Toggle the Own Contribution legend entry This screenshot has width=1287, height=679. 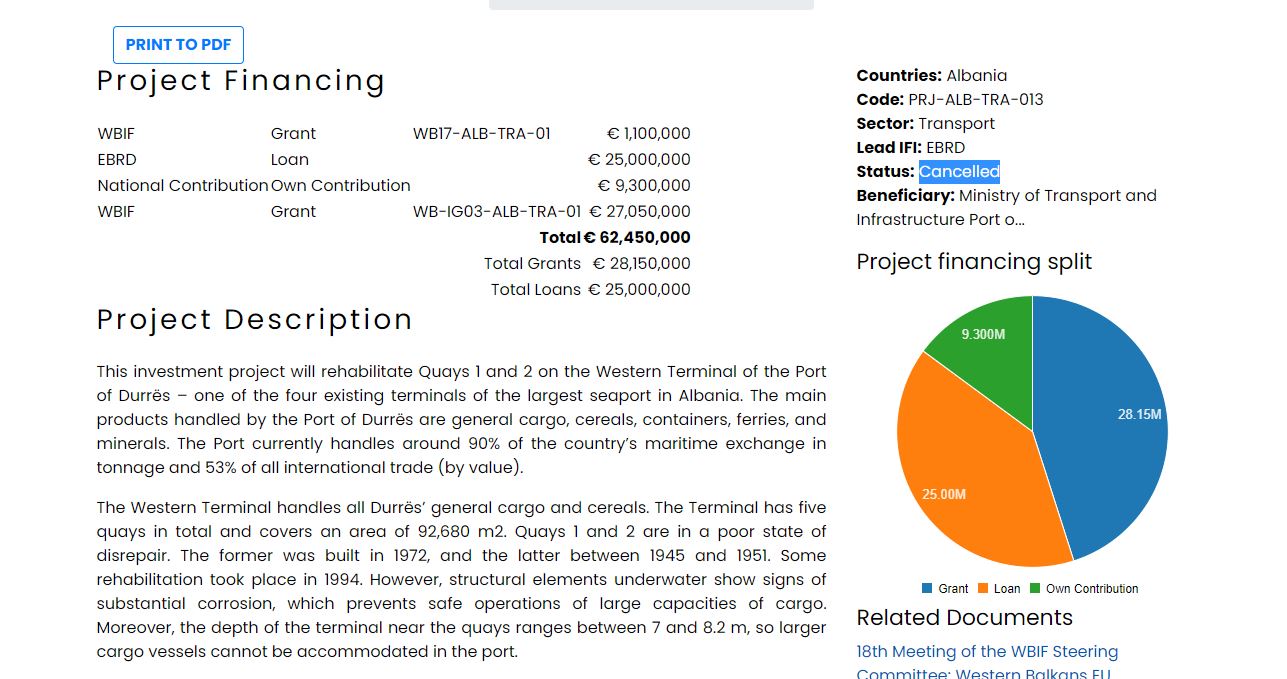[x=1084, y=589]
